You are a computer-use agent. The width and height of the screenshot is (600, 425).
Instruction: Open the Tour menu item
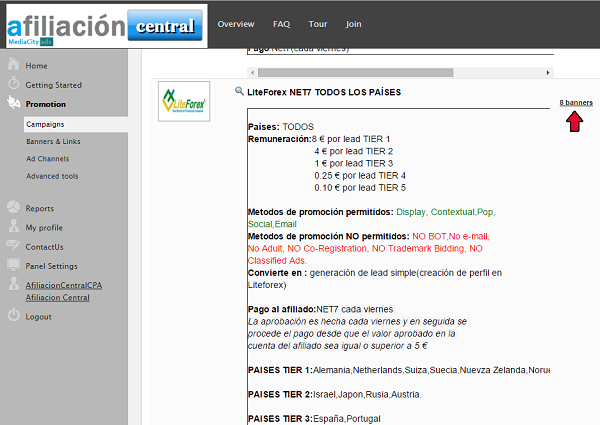[318, 24]
